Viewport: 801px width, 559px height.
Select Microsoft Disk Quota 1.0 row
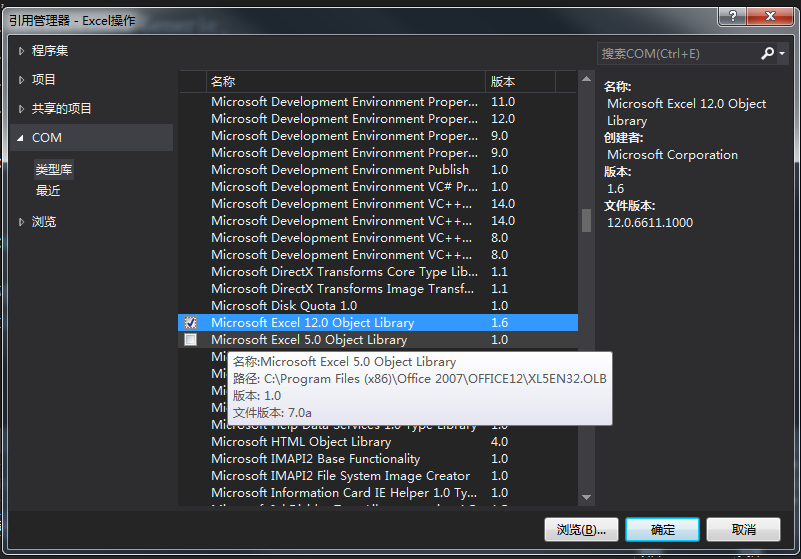pyautogui.click(x=378, y=306)
